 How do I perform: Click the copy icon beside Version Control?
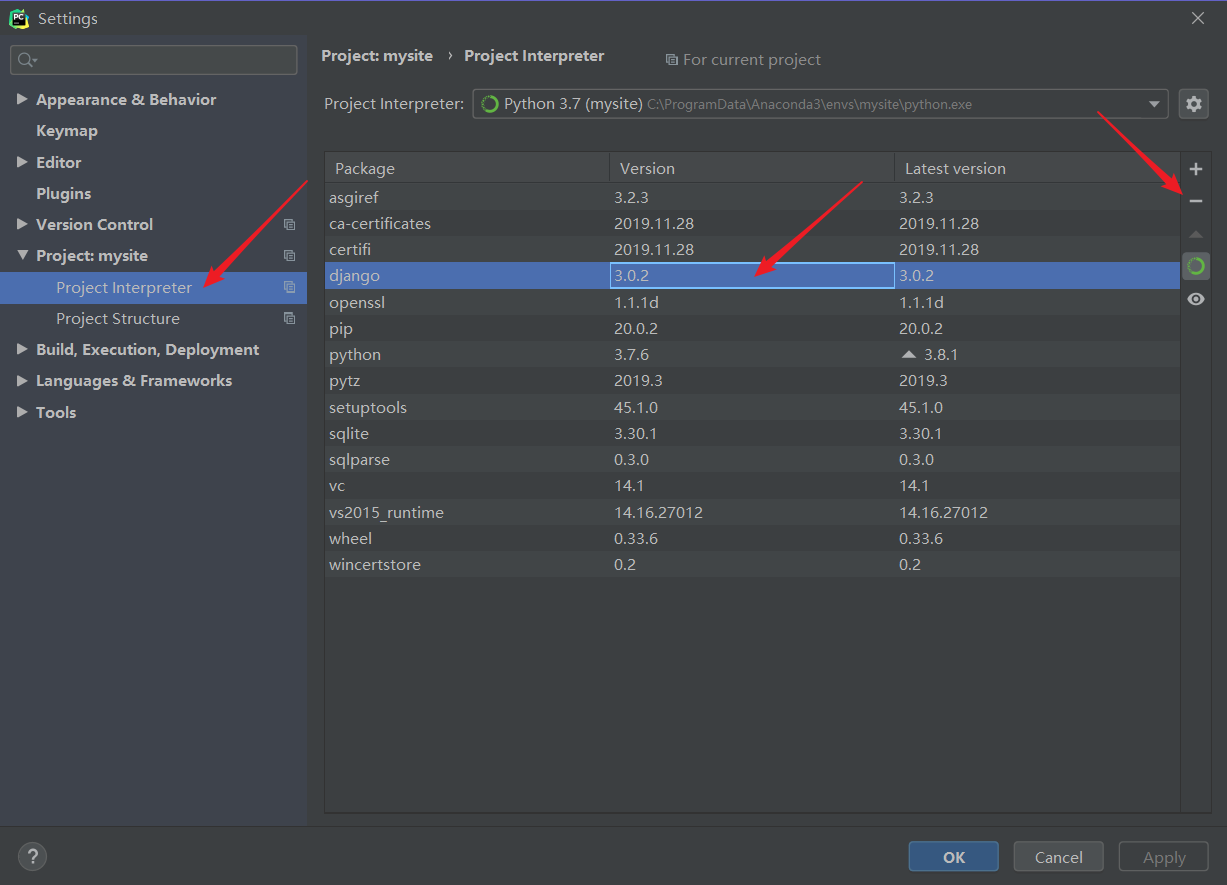tap(289, 225)
